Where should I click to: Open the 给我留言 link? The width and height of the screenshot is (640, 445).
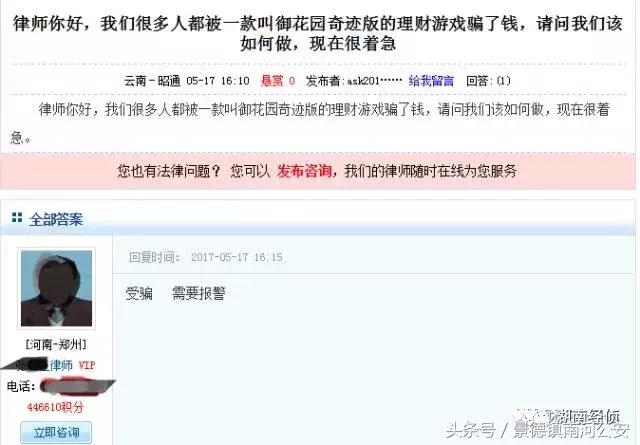click(x=431, y=81)
